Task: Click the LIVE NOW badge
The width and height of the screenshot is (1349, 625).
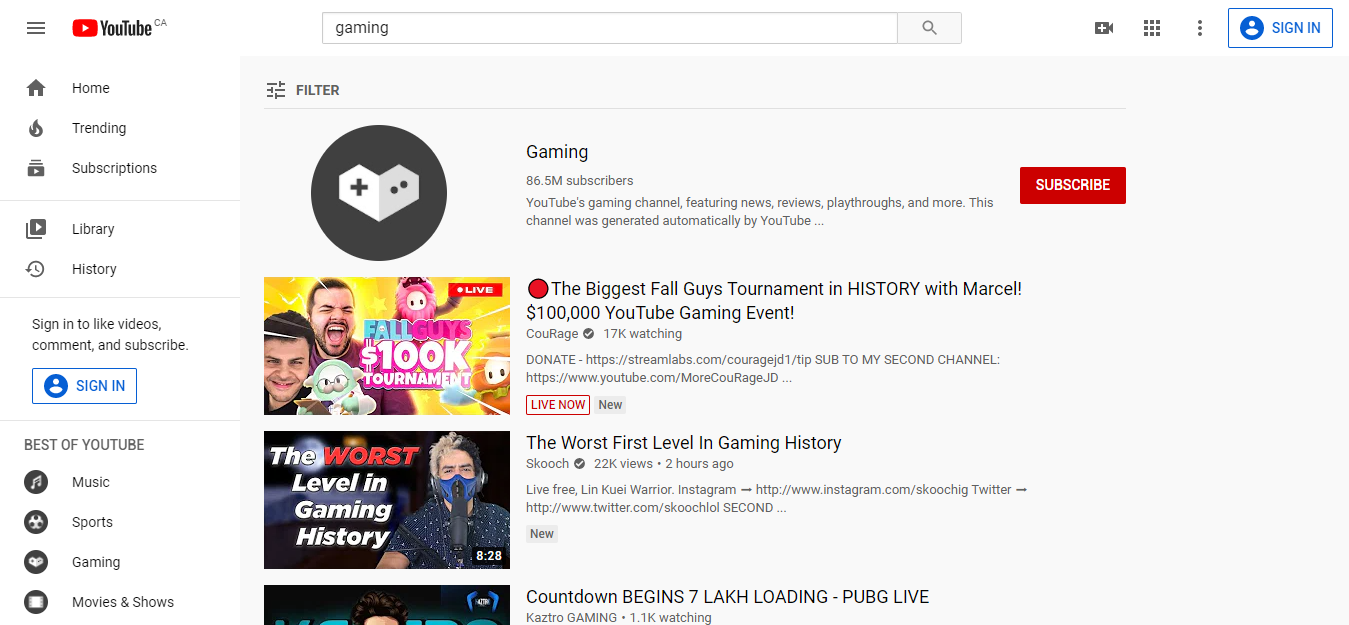Action: pos(558,405)
